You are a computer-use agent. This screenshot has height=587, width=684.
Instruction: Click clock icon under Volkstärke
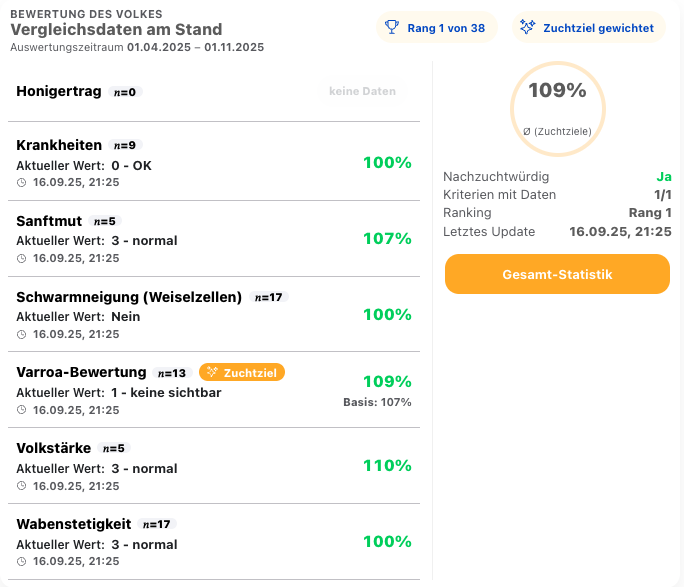(22, 486)
